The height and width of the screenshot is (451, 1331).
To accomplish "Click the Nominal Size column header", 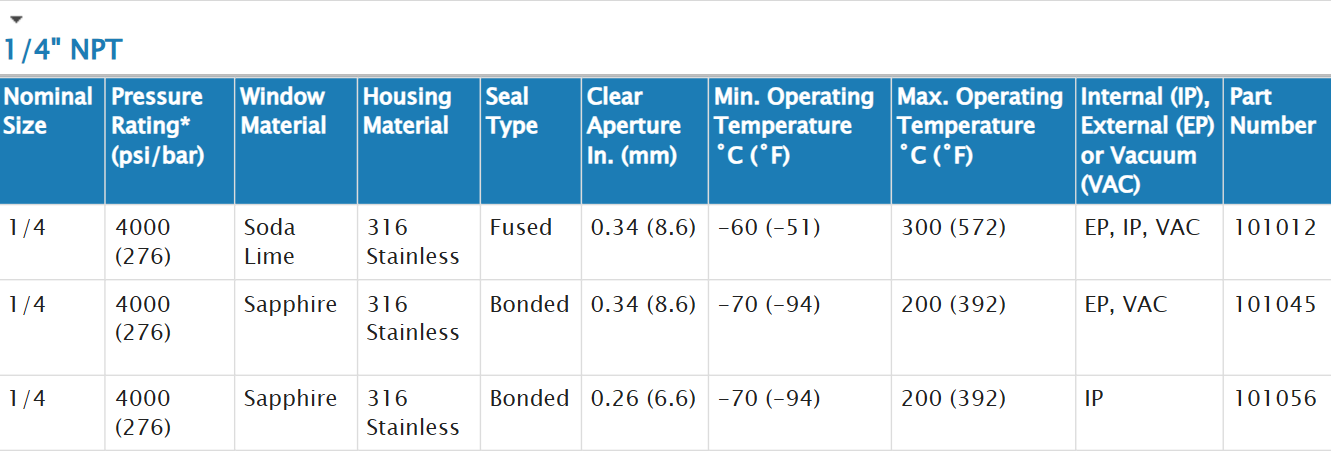I will coord(48,111).
